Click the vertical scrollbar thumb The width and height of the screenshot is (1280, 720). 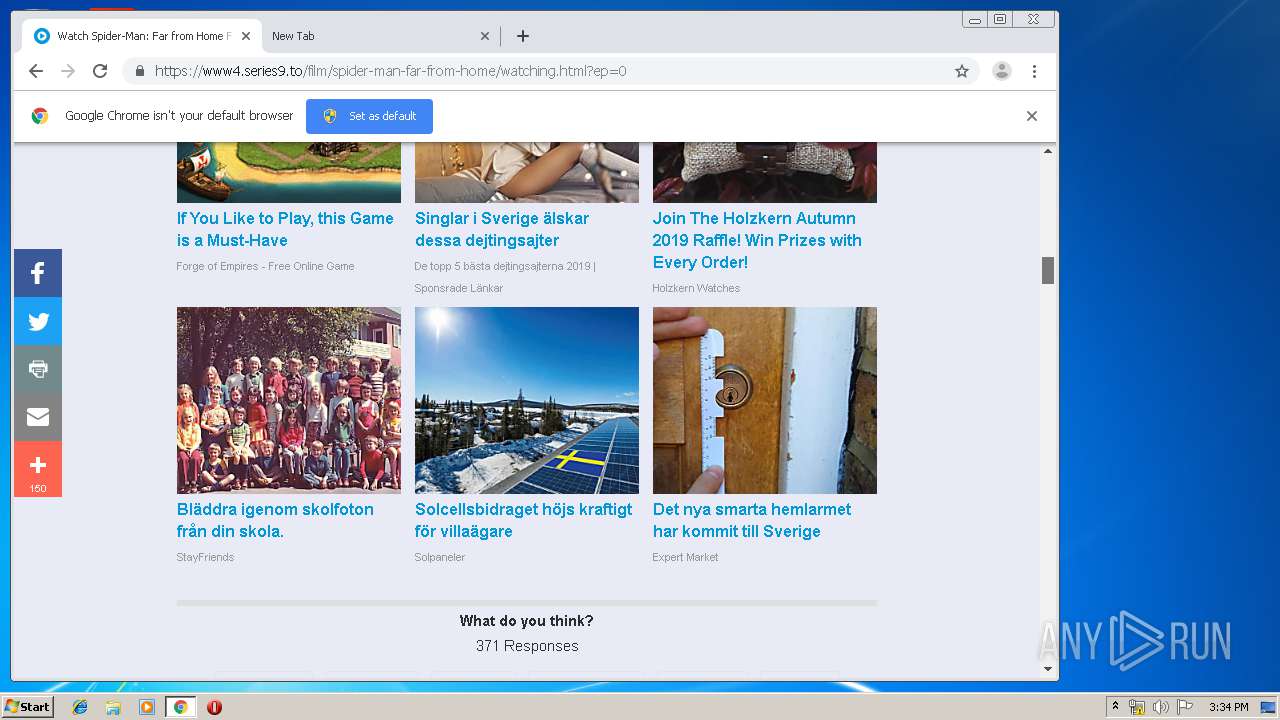[1048, 270]
